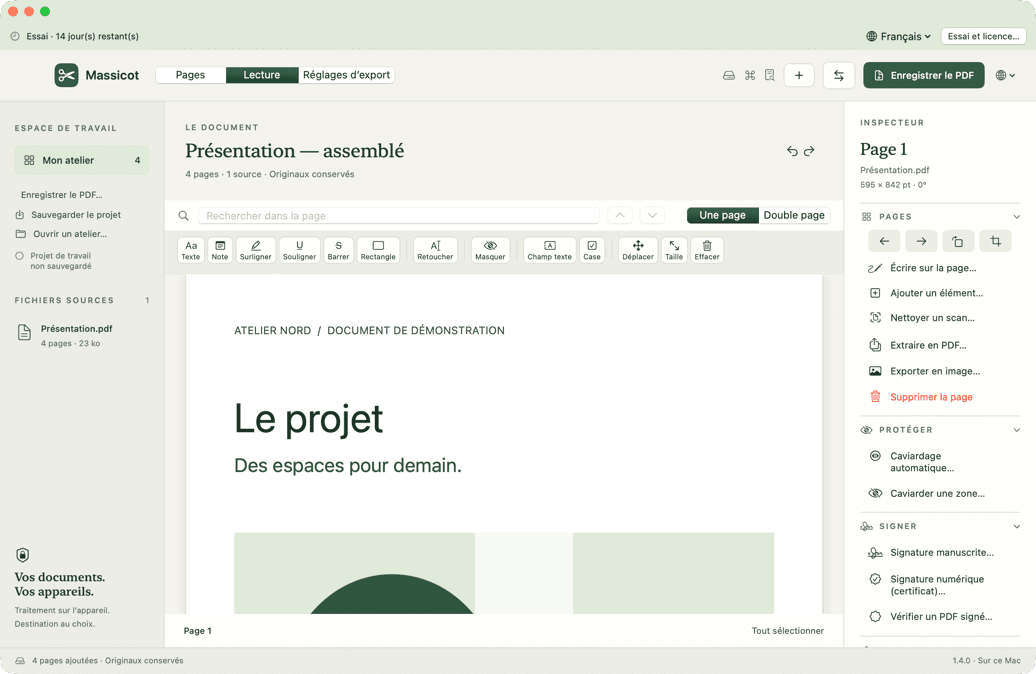Open the Retoucher text tool
The image size is (1036, 674).
pos(435,250)
